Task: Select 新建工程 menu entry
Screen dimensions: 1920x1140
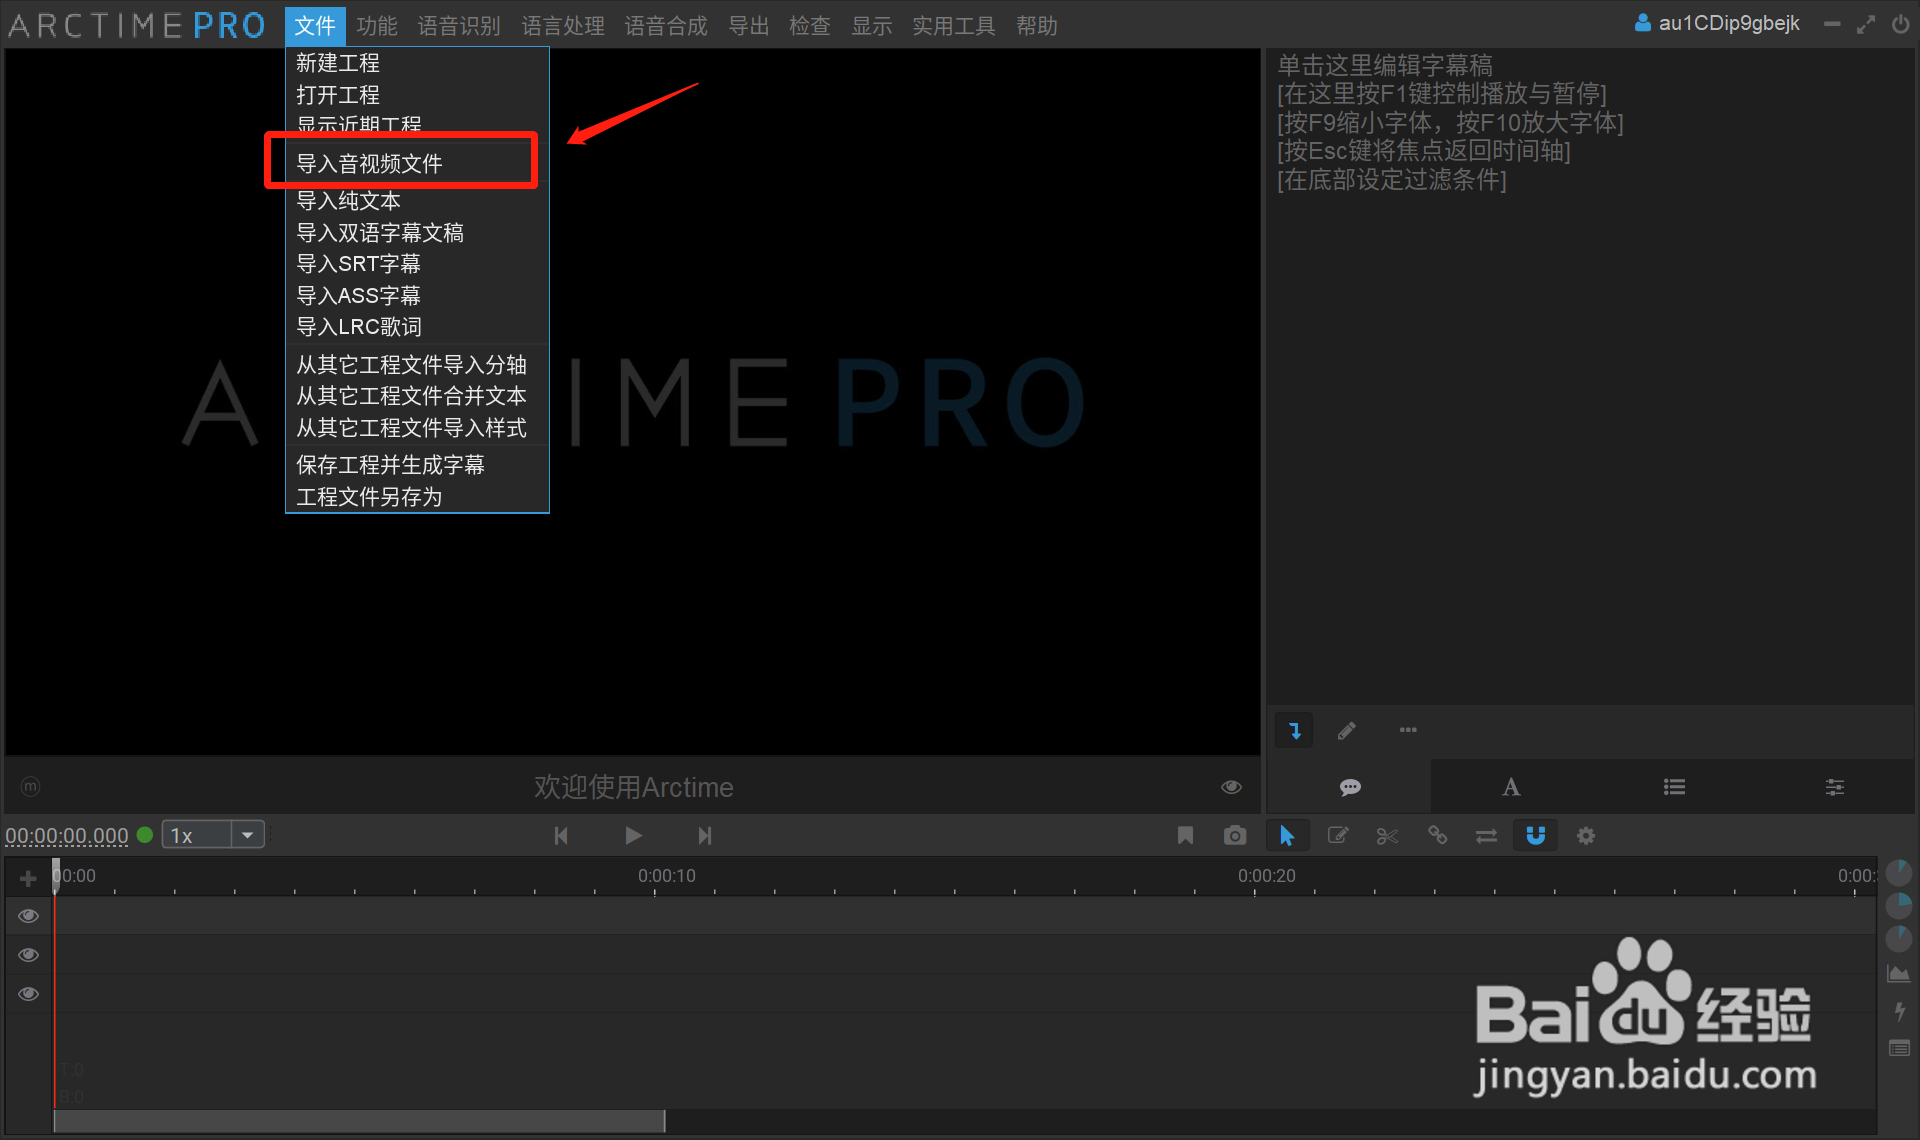Action: pyautogui.click(x=417, y=63)
